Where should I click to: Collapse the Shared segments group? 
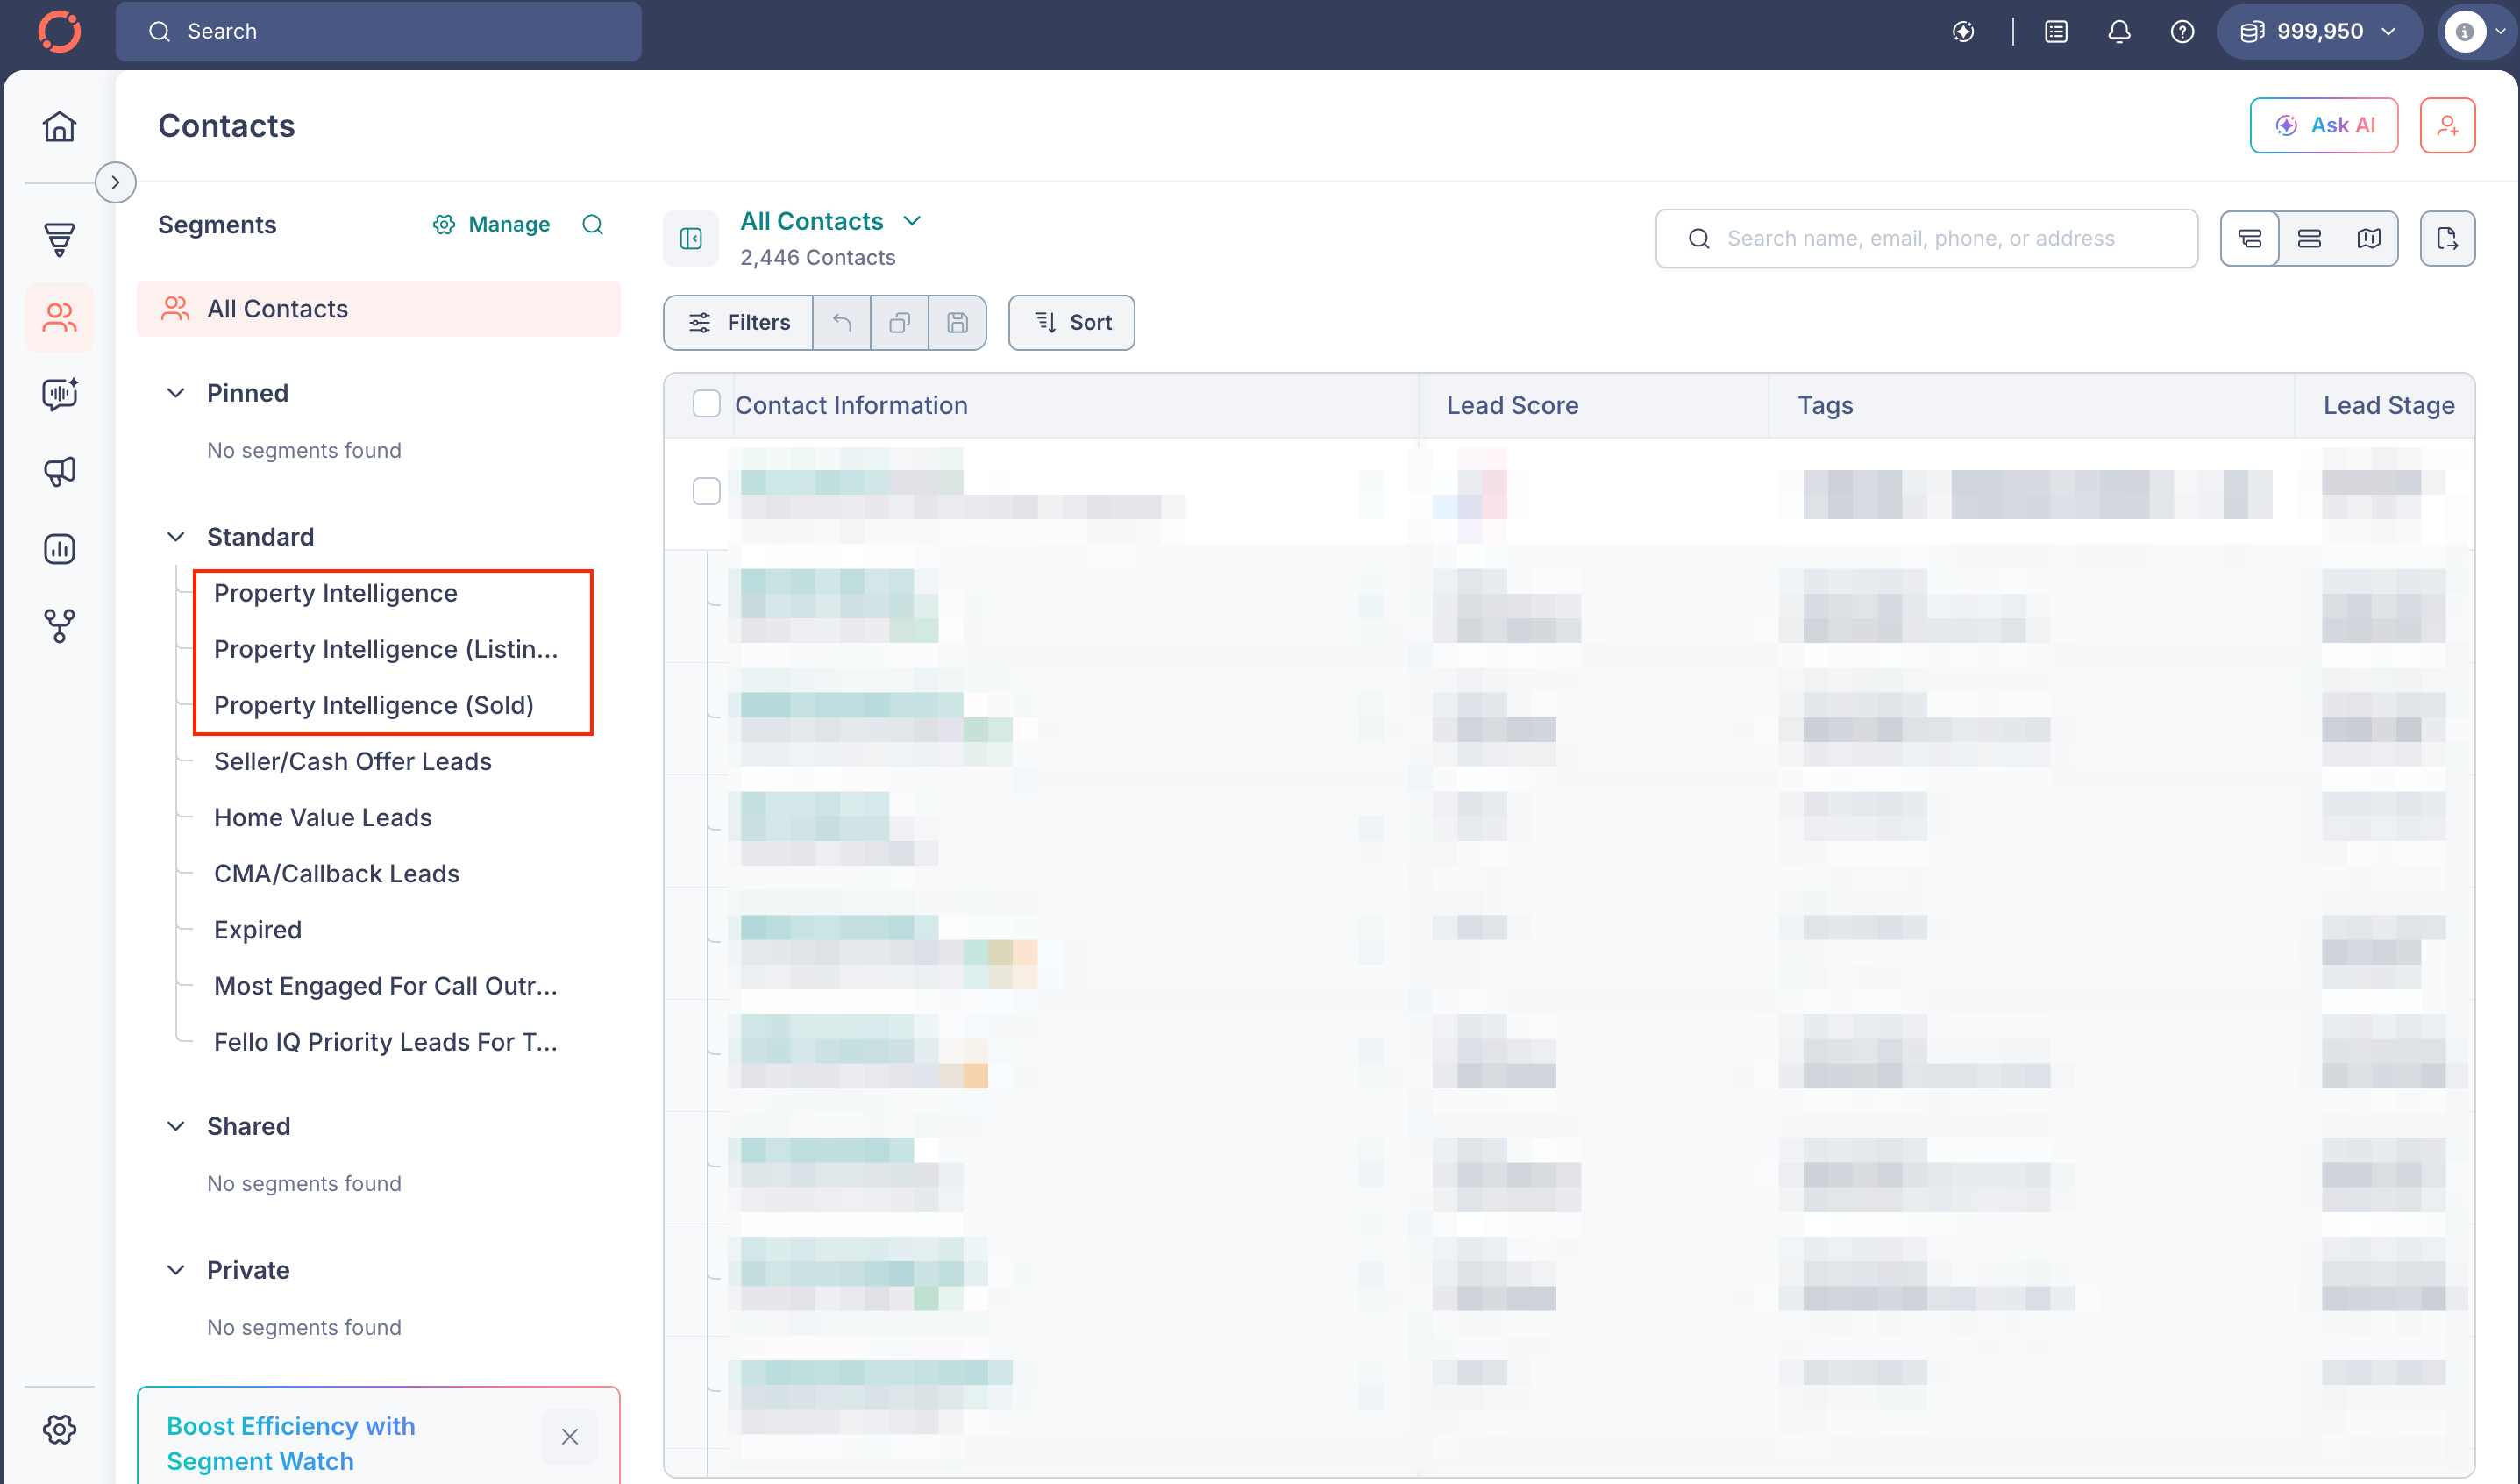click(175, 1126)
